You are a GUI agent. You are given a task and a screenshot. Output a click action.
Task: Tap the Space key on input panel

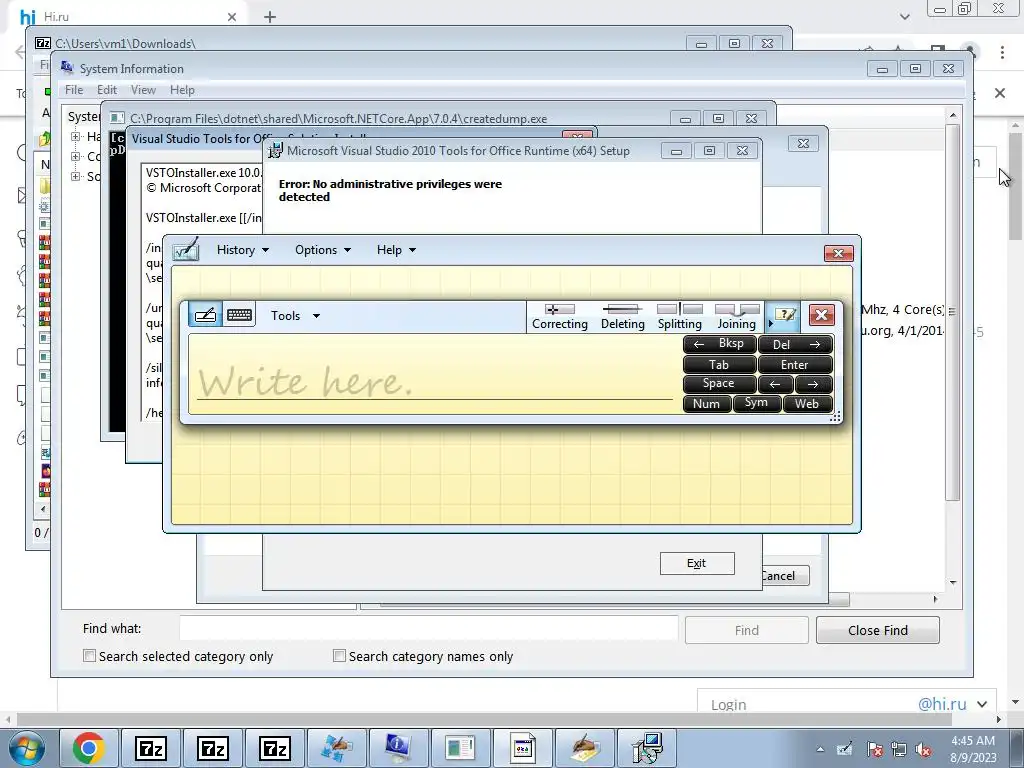(720, 384)
